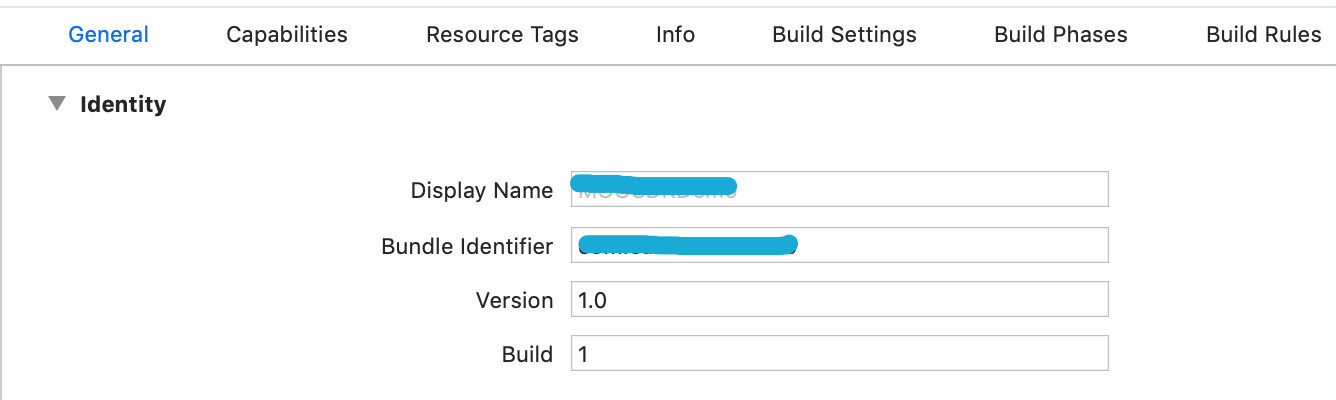This screenshot has width=1336, height=400.
Task: Collapse the Identity section disclosure triangle
Action: [x=57, y=103]
